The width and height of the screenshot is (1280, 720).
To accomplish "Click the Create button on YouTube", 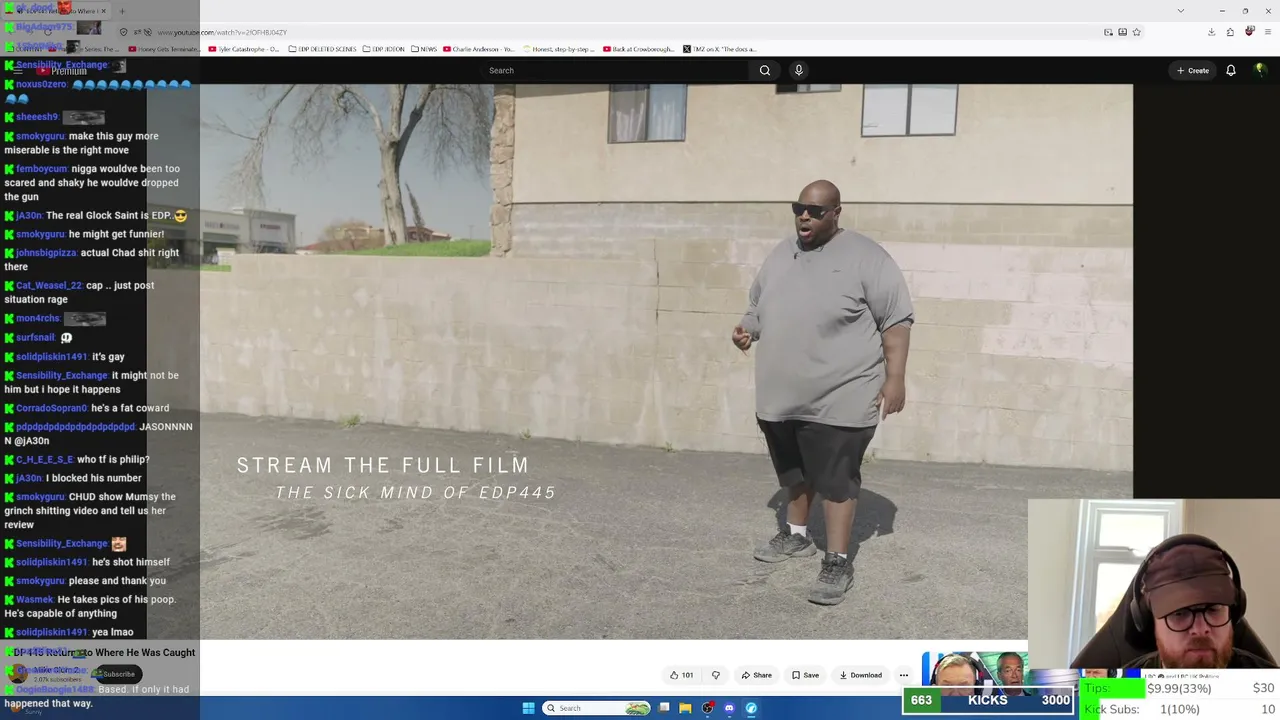I will click(1193, 70).
